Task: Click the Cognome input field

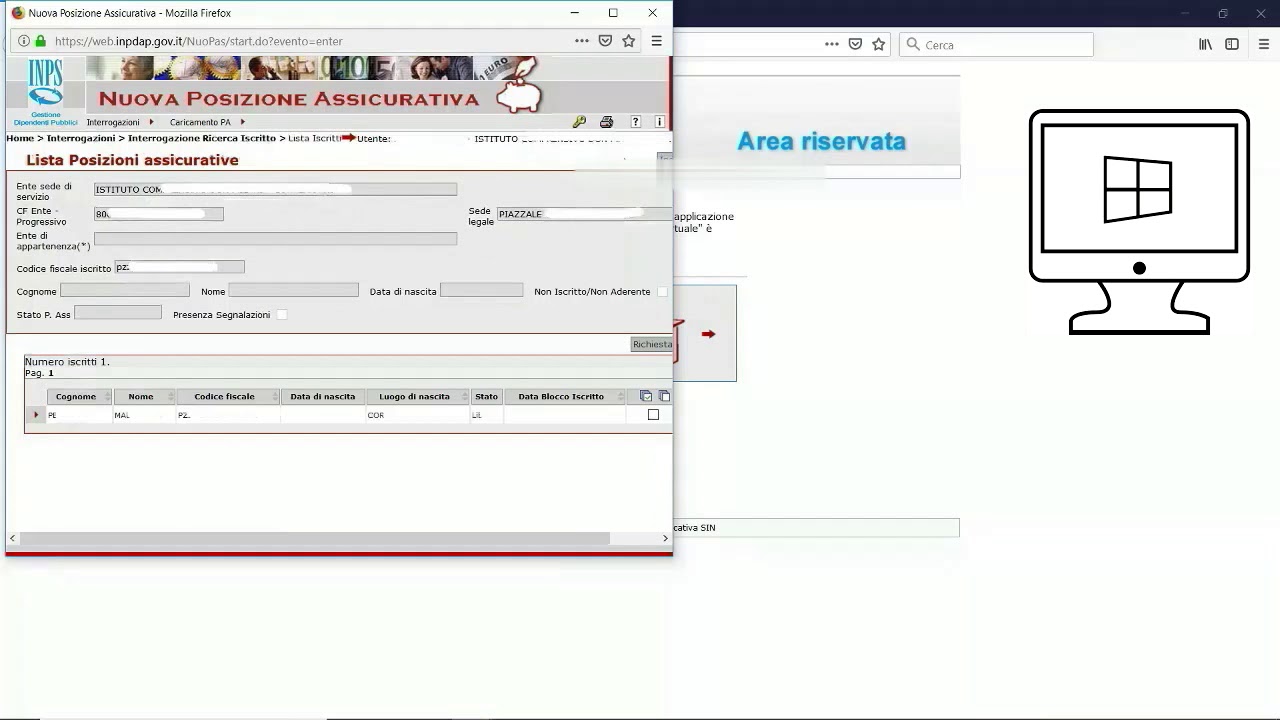Action: click(x=125, y=290)
